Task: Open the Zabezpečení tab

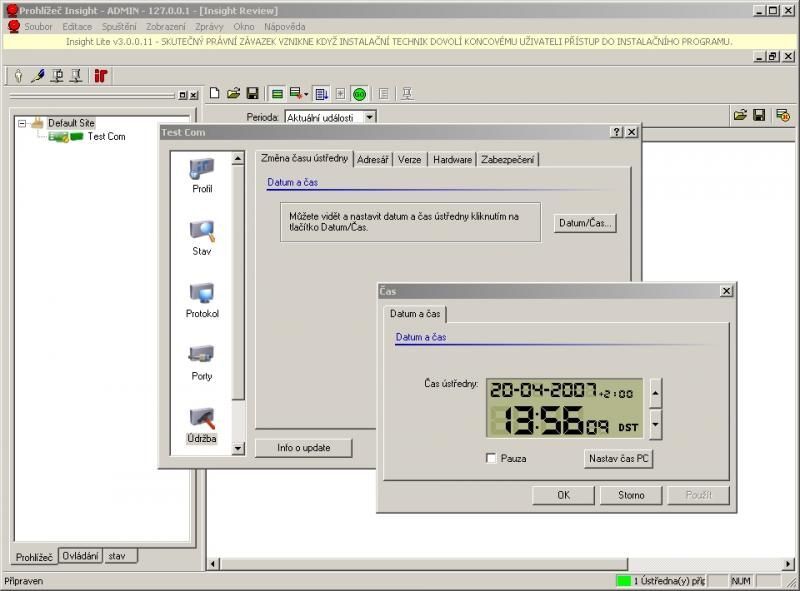Action: point(508,159)
